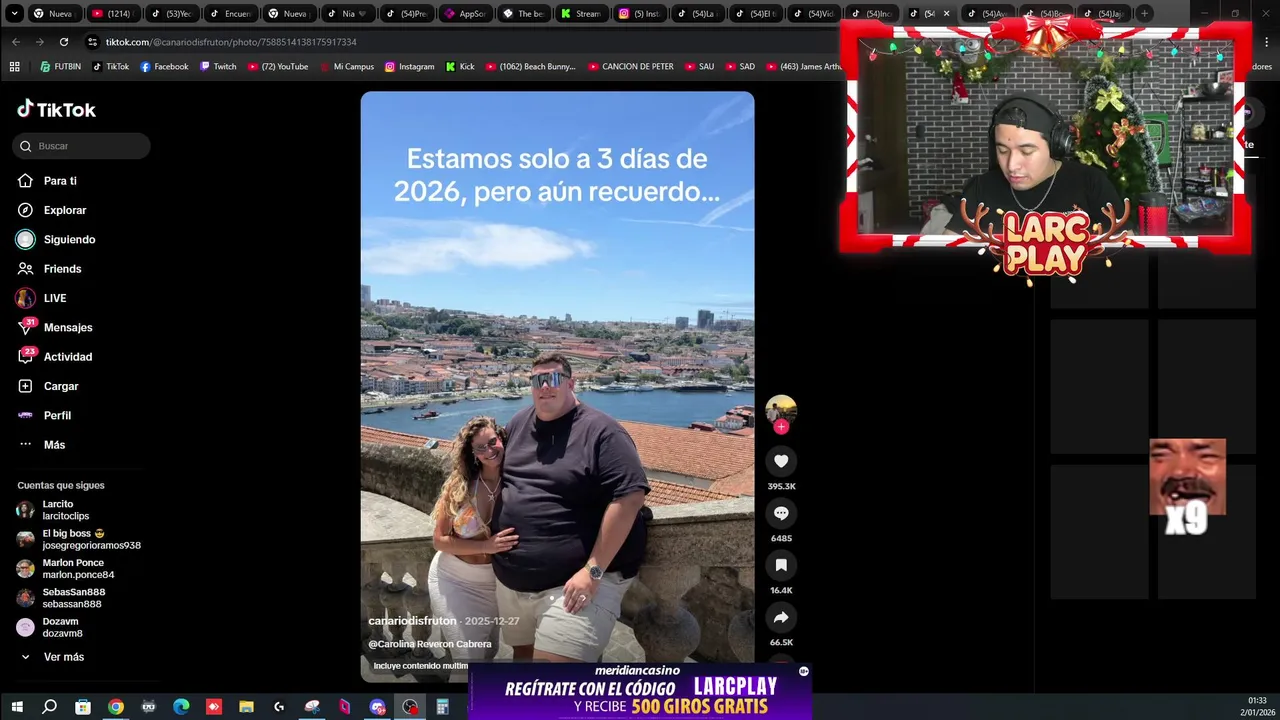Open Logitech G HUB from the taskbar

(x=279, y=707)
